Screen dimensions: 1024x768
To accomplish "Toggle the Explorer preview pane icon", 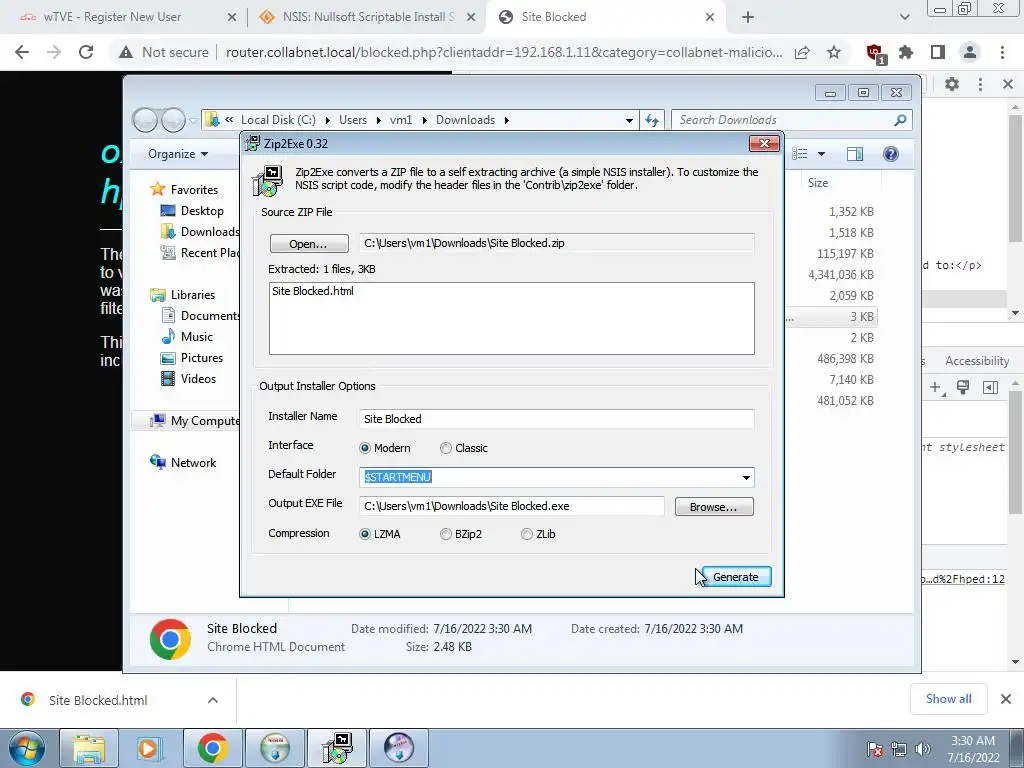I will pos(855,154).
